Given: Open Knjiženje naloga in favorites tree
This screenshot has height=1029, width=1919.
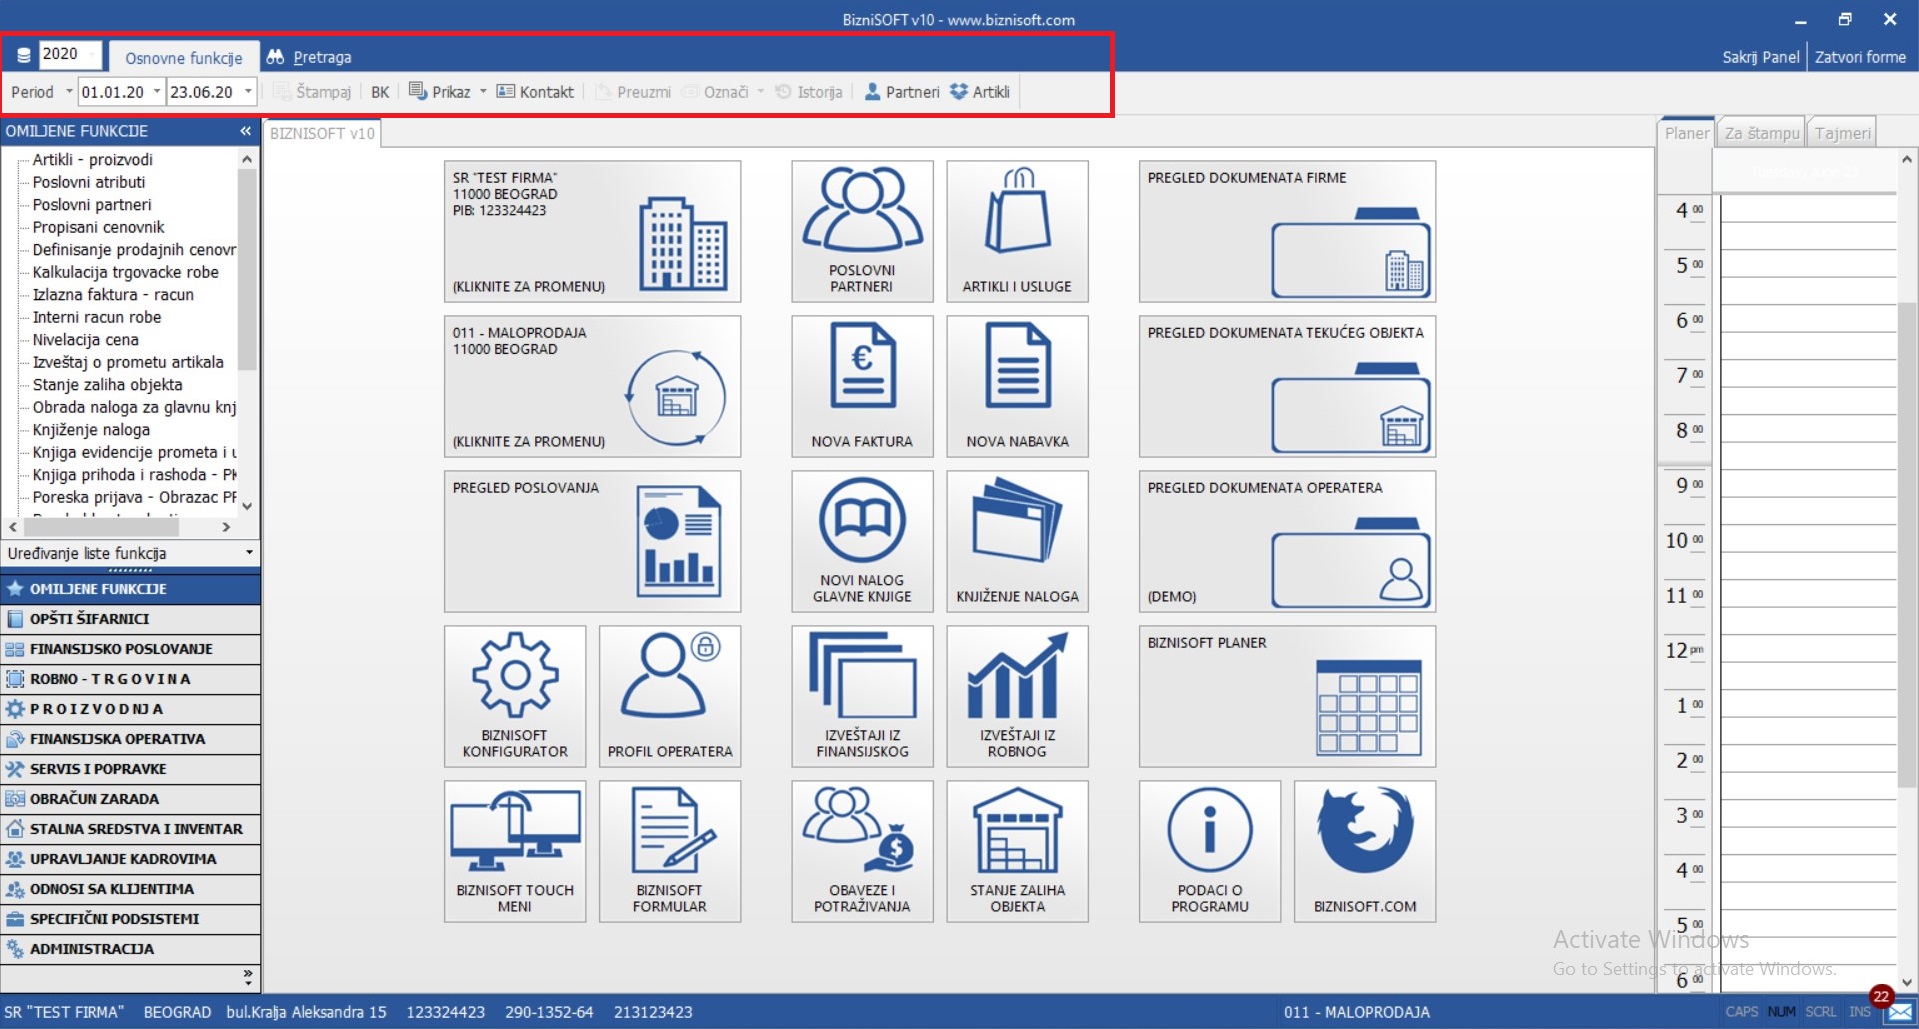Looking at the screenshot, I should pos(91,429).
